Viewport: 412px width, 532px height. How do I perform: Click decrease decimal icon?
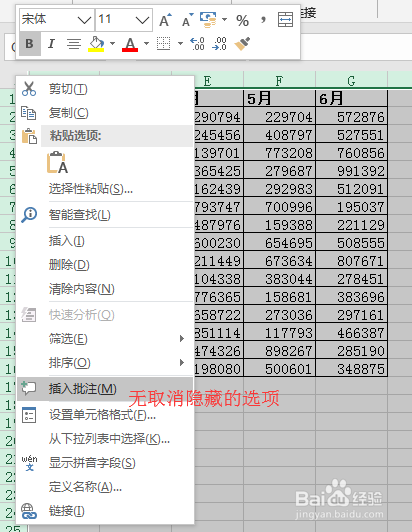tap(219, 44)
